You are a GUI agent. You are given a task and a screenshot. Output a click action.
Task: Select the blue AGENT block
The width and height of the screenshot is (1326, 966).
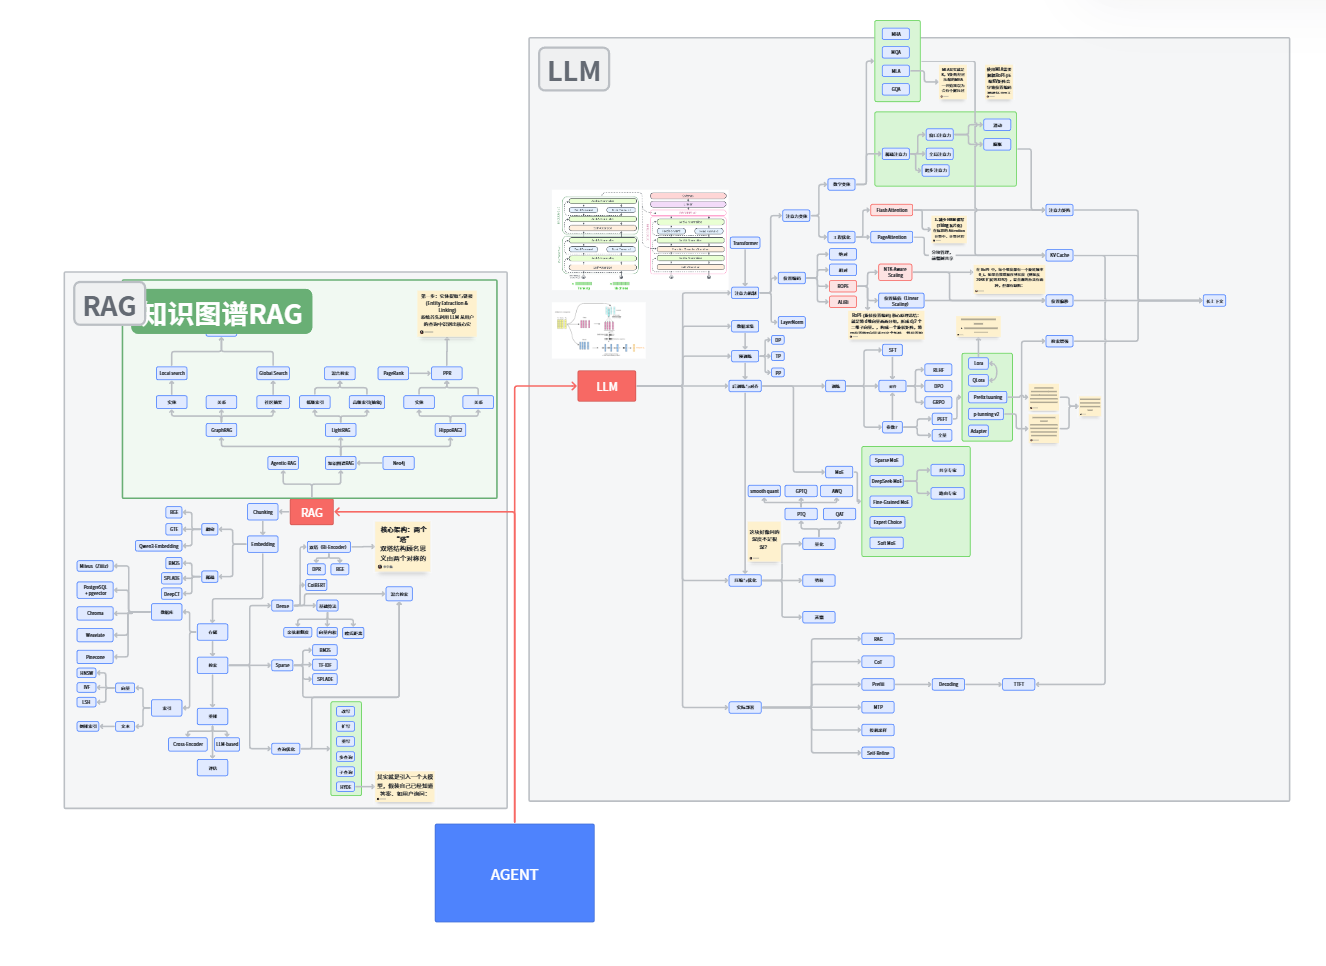(514, 873)
